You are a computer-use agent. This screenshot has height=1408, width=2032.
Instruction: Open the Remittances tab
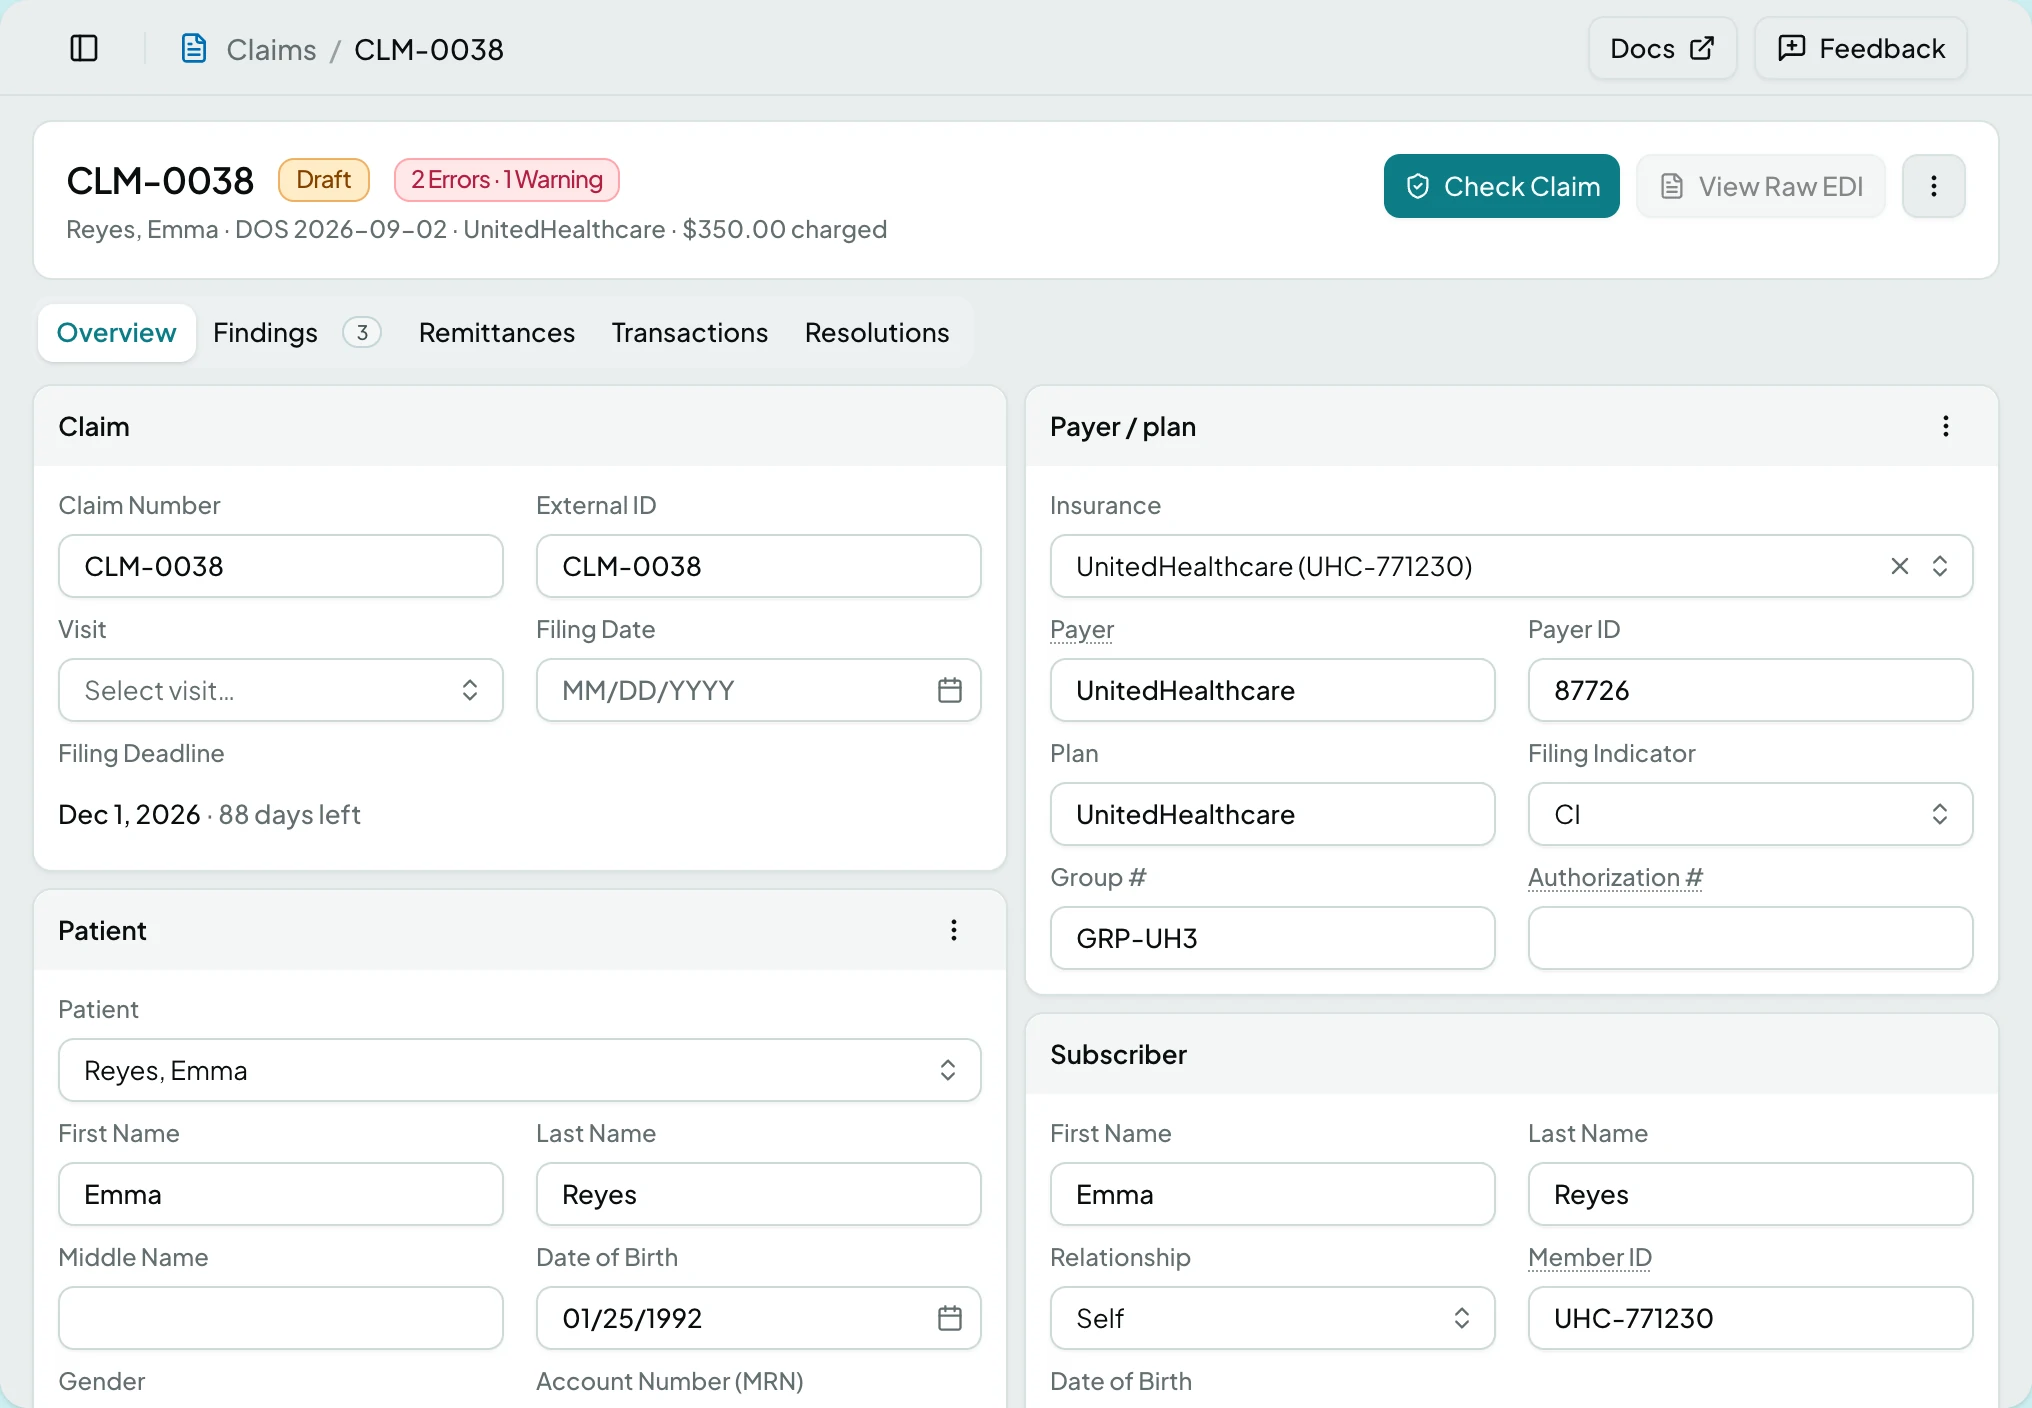coord(497,333)
